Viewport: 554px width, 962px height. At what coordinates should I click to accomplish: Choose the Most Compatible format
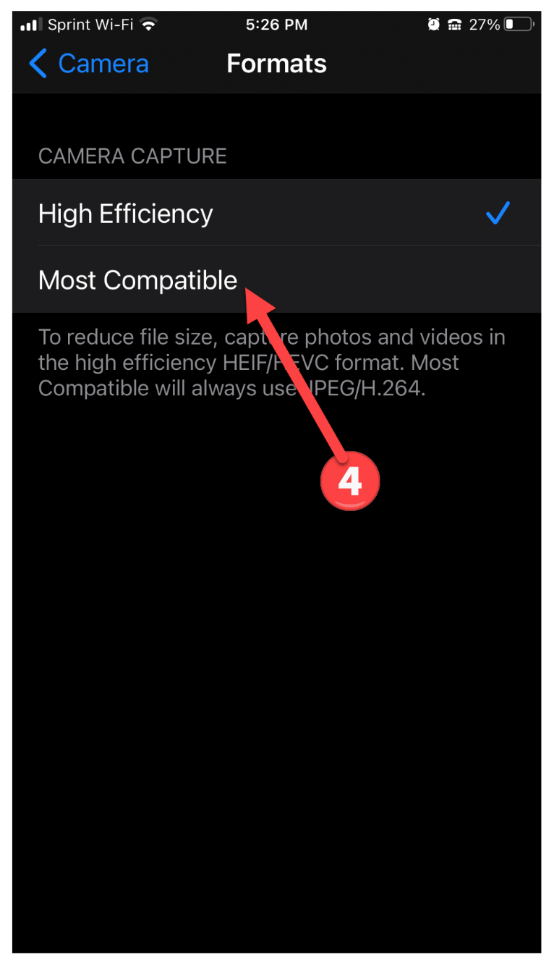tap(277, 280)
